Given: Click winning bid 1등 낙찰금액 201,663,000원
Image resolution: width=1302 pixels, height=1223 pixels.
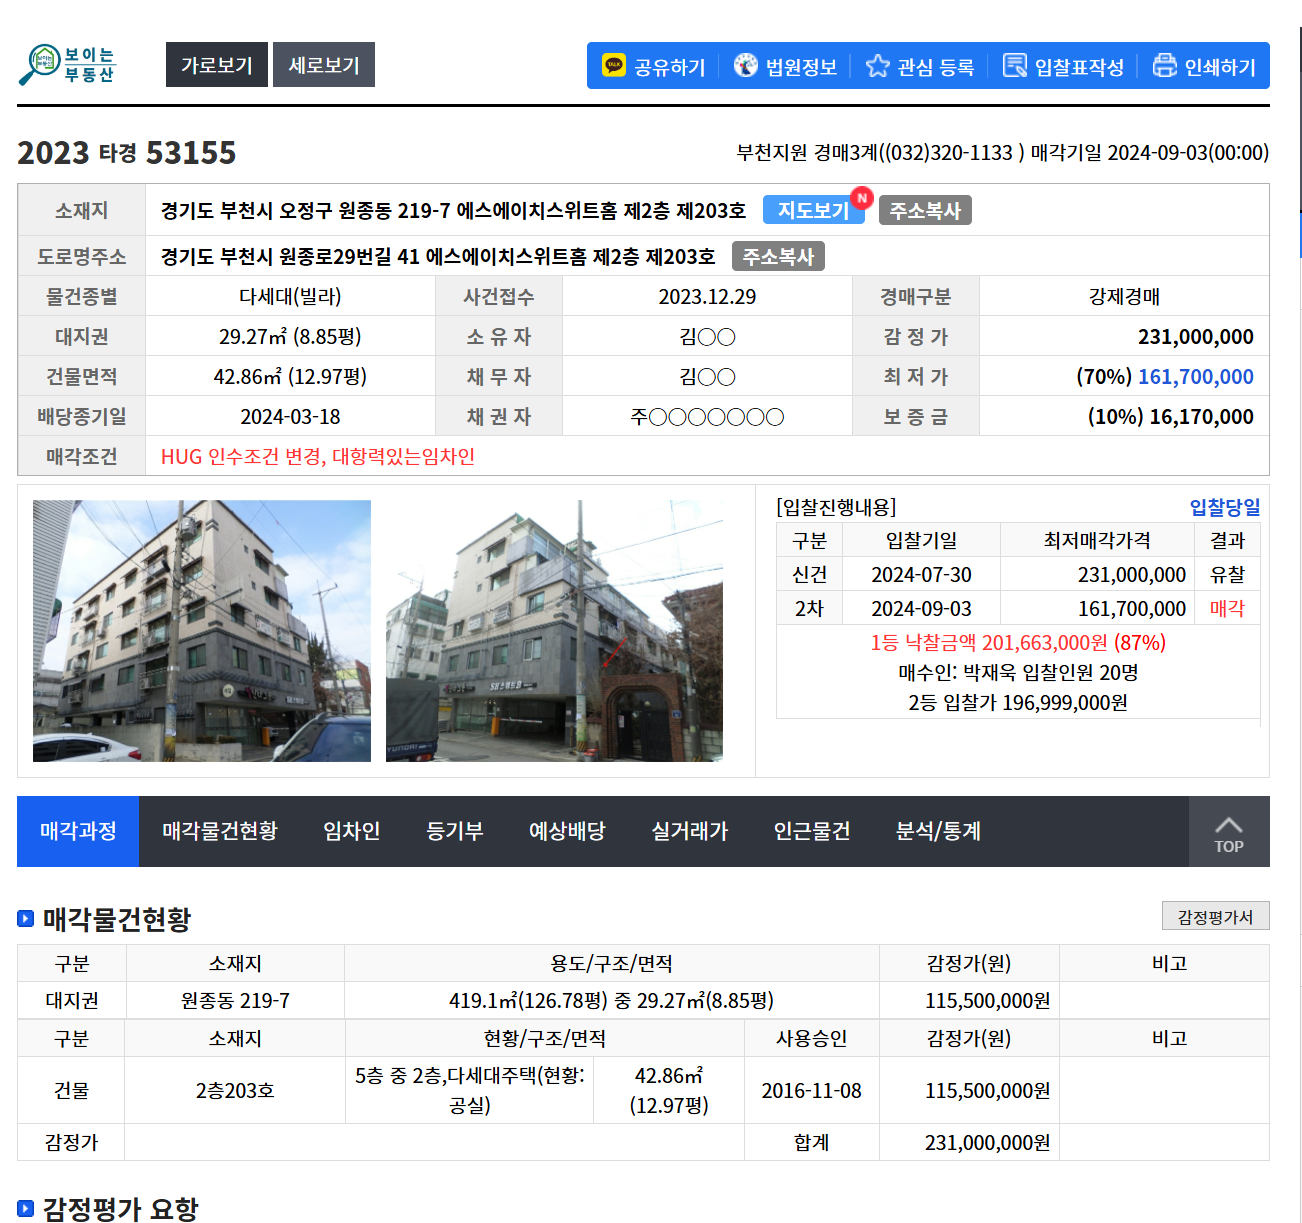Looking at the screenshot, I should 1018,642.
